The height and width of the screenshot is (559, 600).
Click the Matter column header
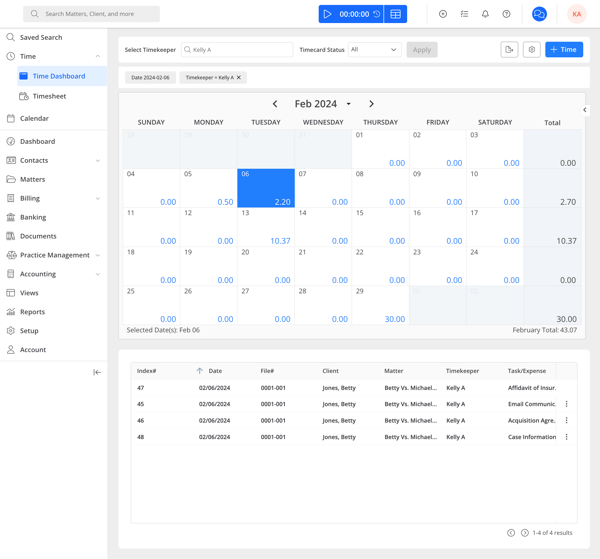[x=393, y=371]
